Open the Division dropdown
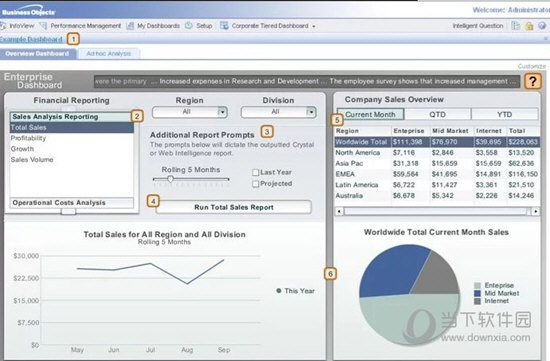550x361 pixels. tap(279, 112)
